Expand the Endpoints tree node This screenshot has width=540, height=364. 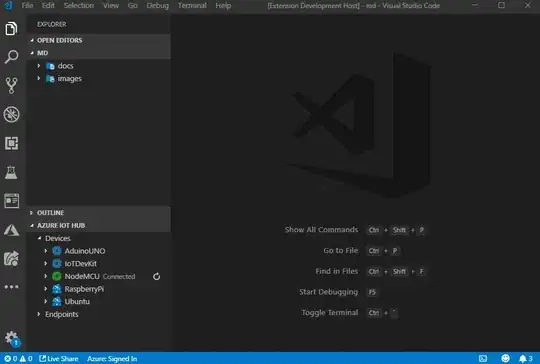coord(39,314)
